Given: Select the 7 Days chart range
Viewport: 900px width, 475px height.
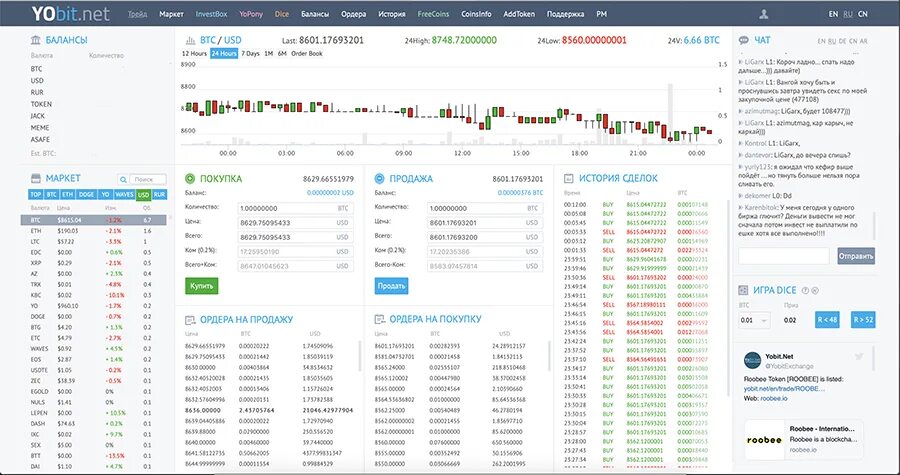Looking at the screenshot, I should coord(250,53).
